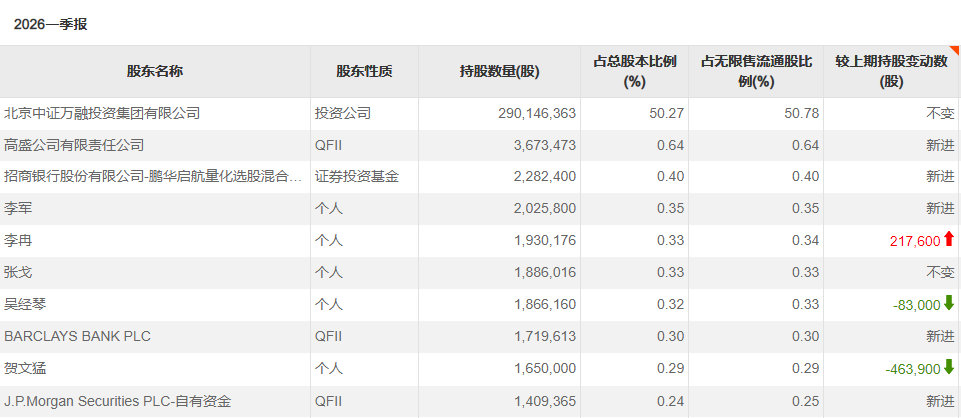Click shareholder name 吴经琴
This screenshot has width=961, height=418.
click(x=26, y=305)
